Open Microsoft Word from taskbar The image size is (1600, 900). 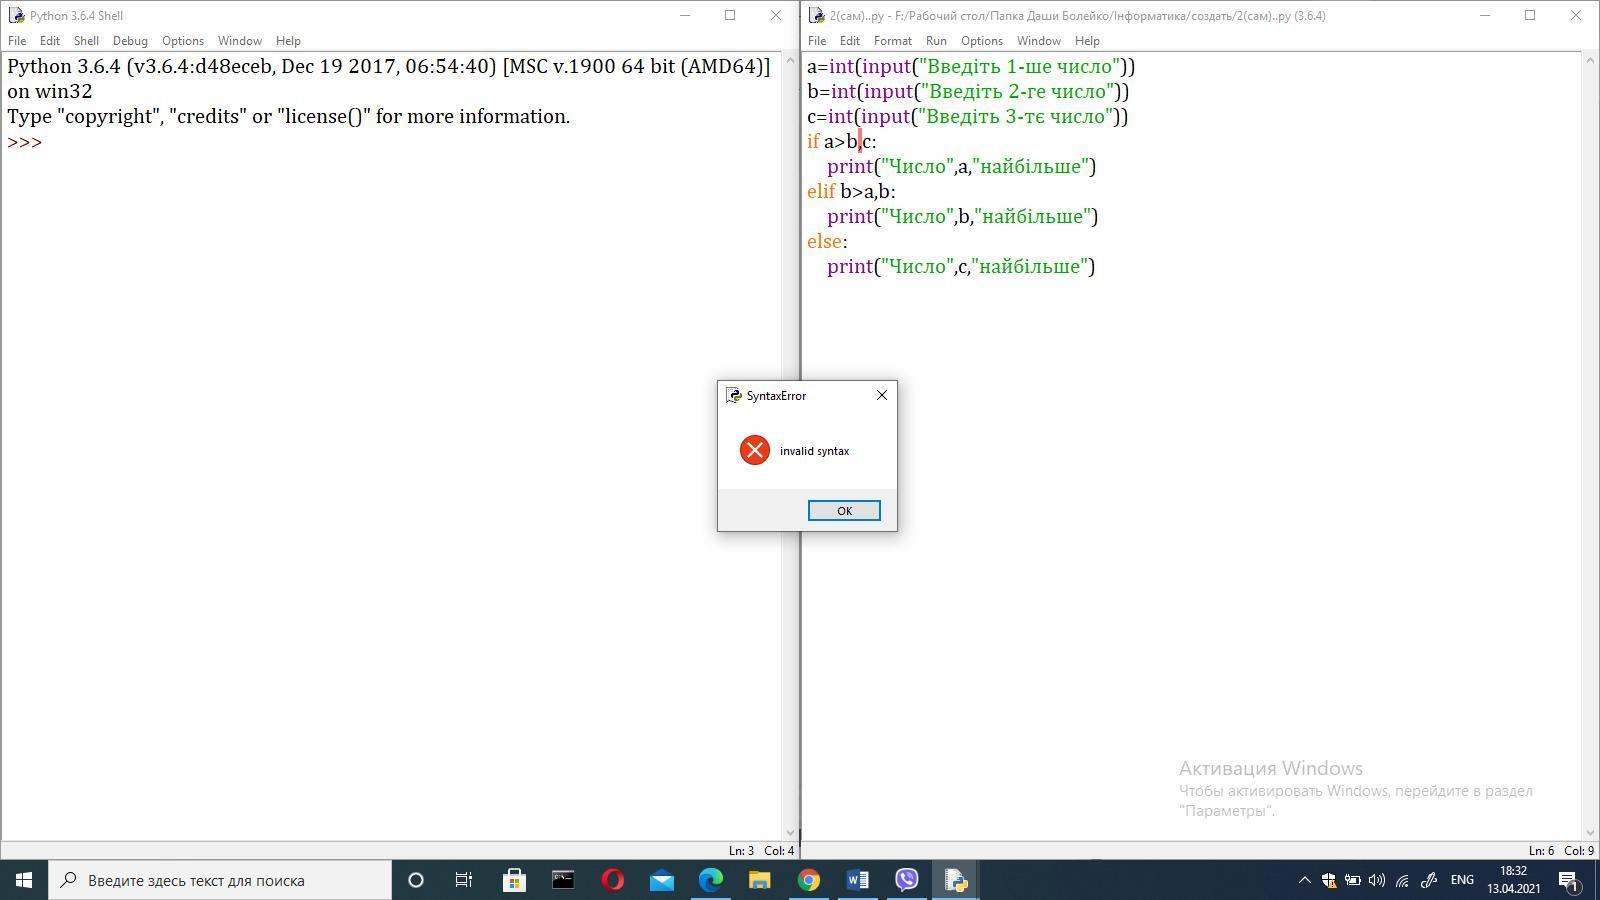pyautogui.click(x=857, y=880)
